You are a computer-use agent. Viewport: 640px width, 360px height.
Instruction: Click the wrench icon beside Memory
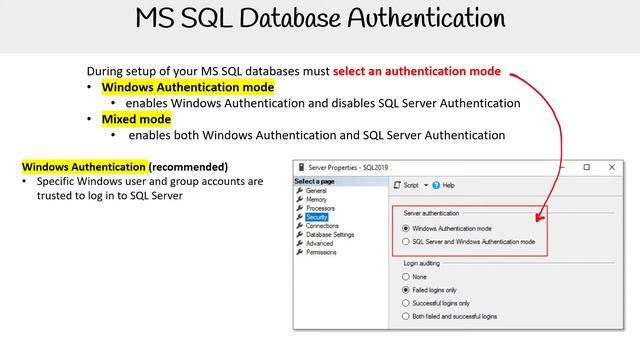(x=300, y=199)
